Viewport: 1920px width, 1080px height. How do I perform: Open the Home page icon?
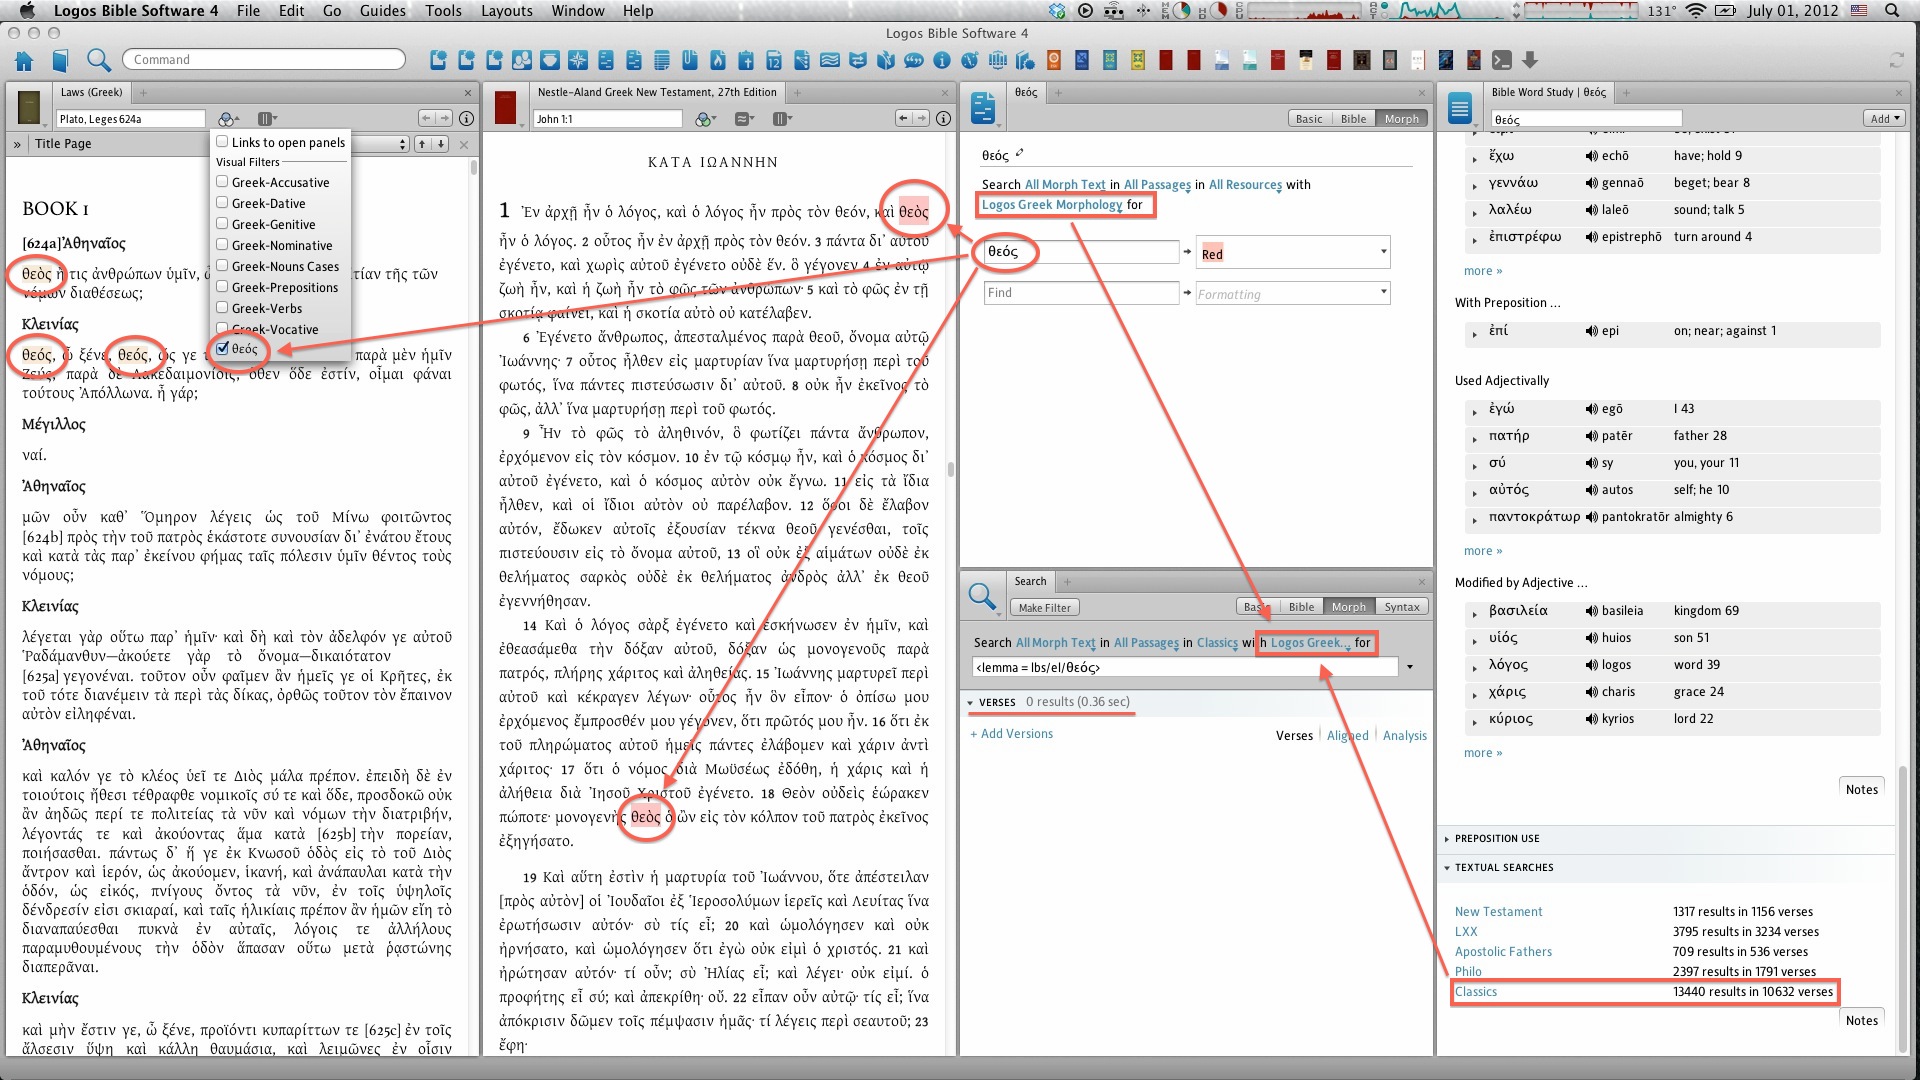point(24,60)
